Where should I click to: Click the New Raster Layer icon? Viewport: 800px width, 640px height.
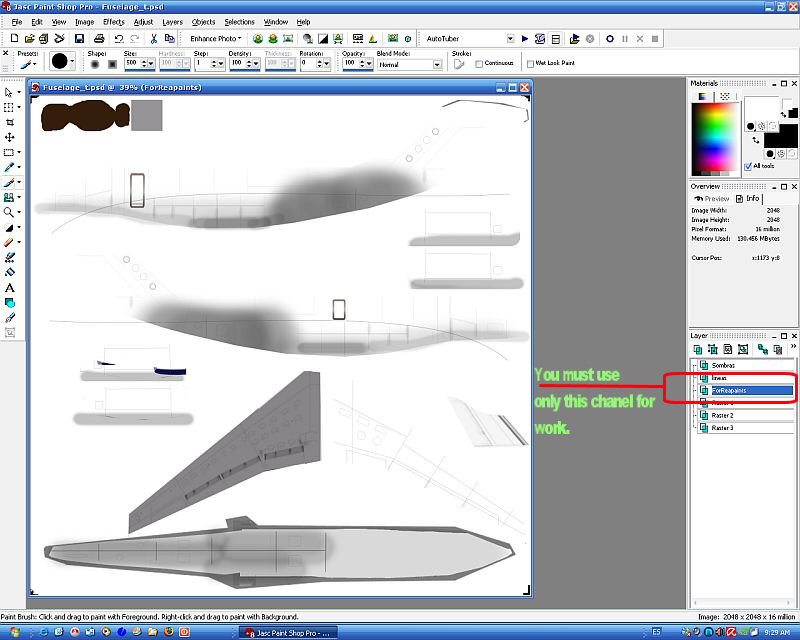tap(700, 349)
